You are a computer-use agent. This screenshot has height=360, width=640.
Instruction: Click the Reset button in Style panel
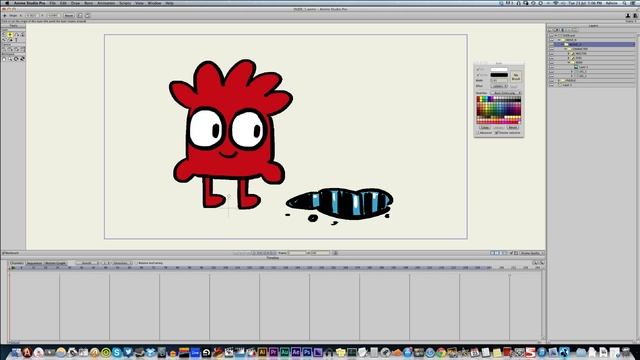pos(513,127)
